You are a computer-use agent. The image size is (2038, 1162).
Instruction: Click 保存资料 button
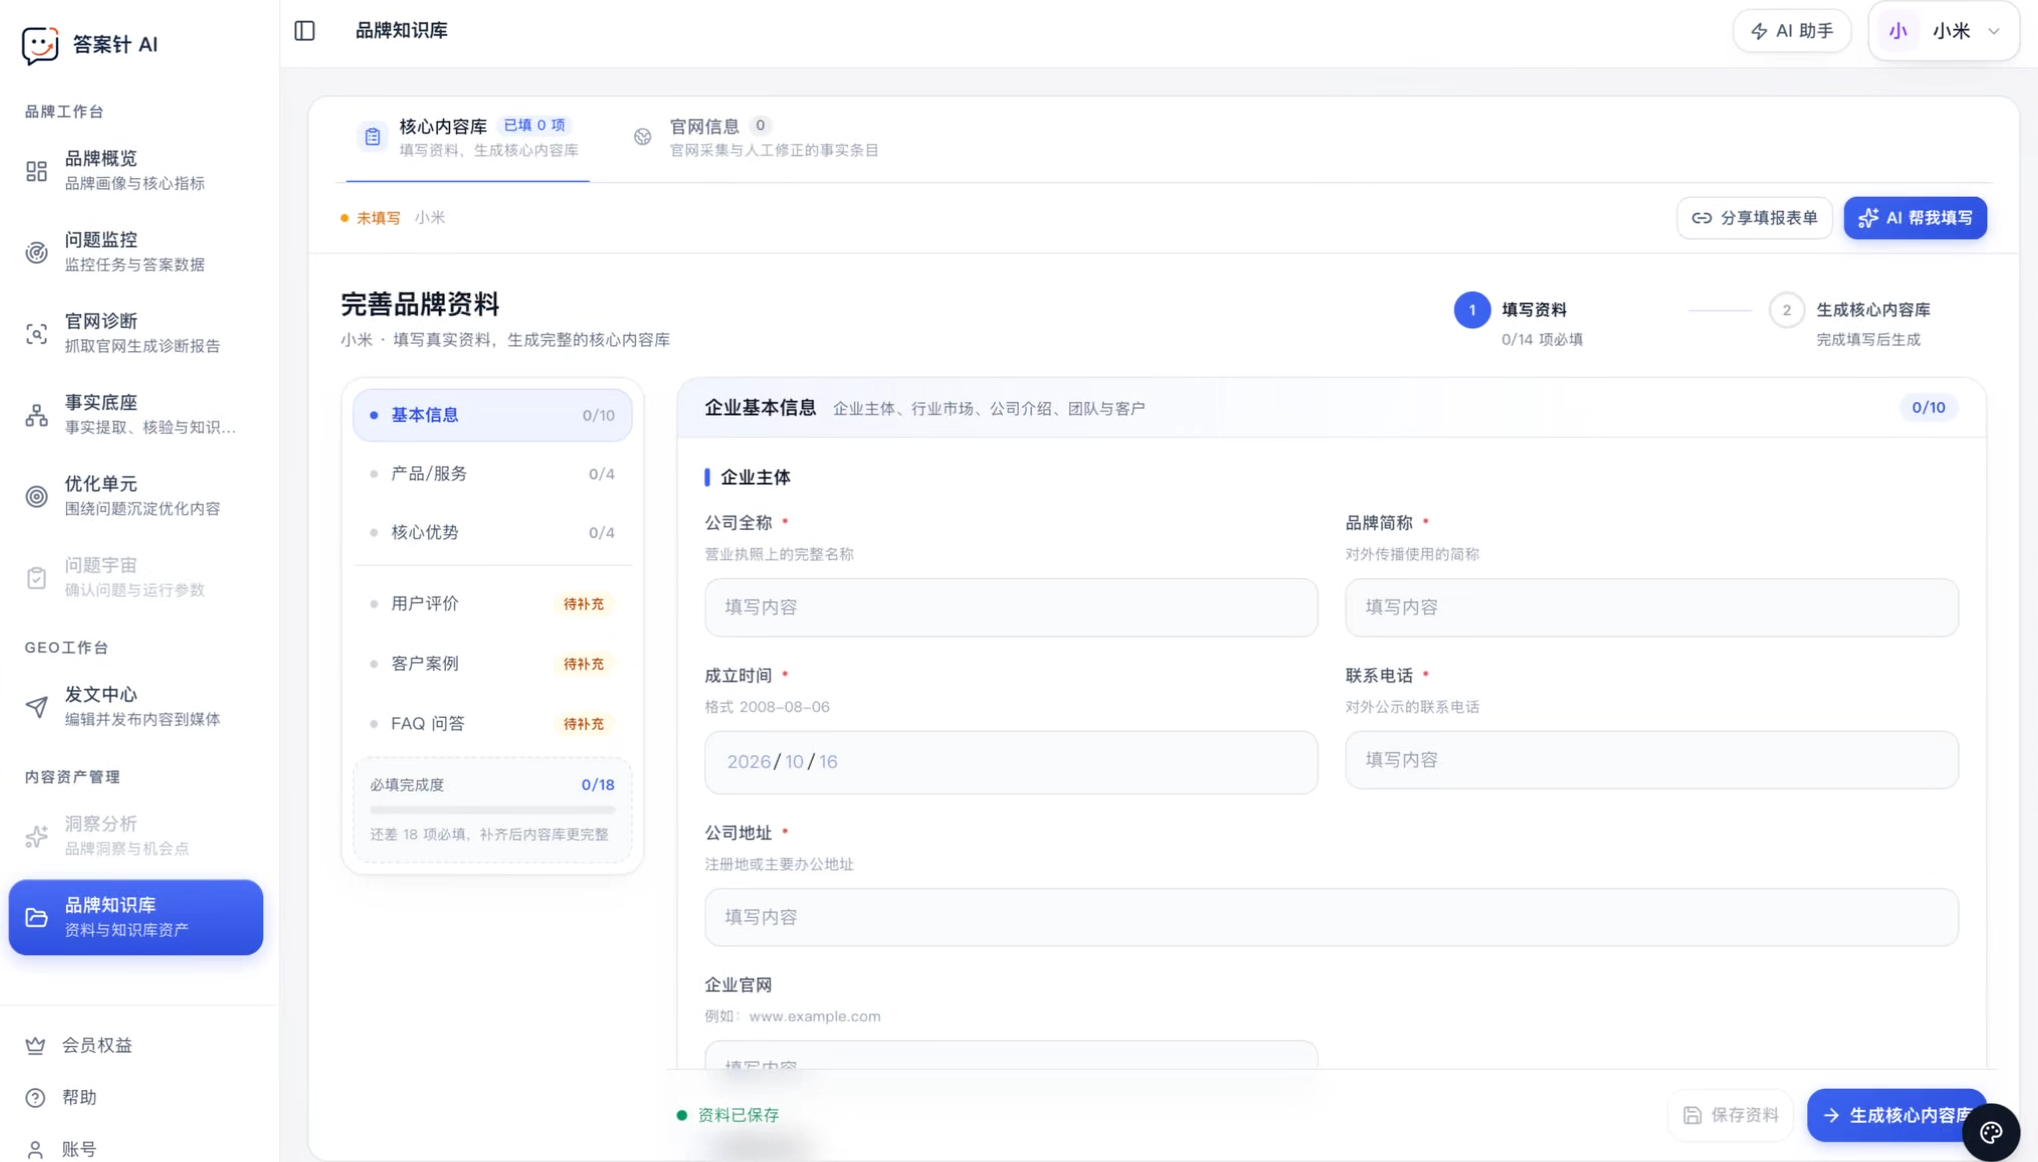click(x=1730, y=1115)
